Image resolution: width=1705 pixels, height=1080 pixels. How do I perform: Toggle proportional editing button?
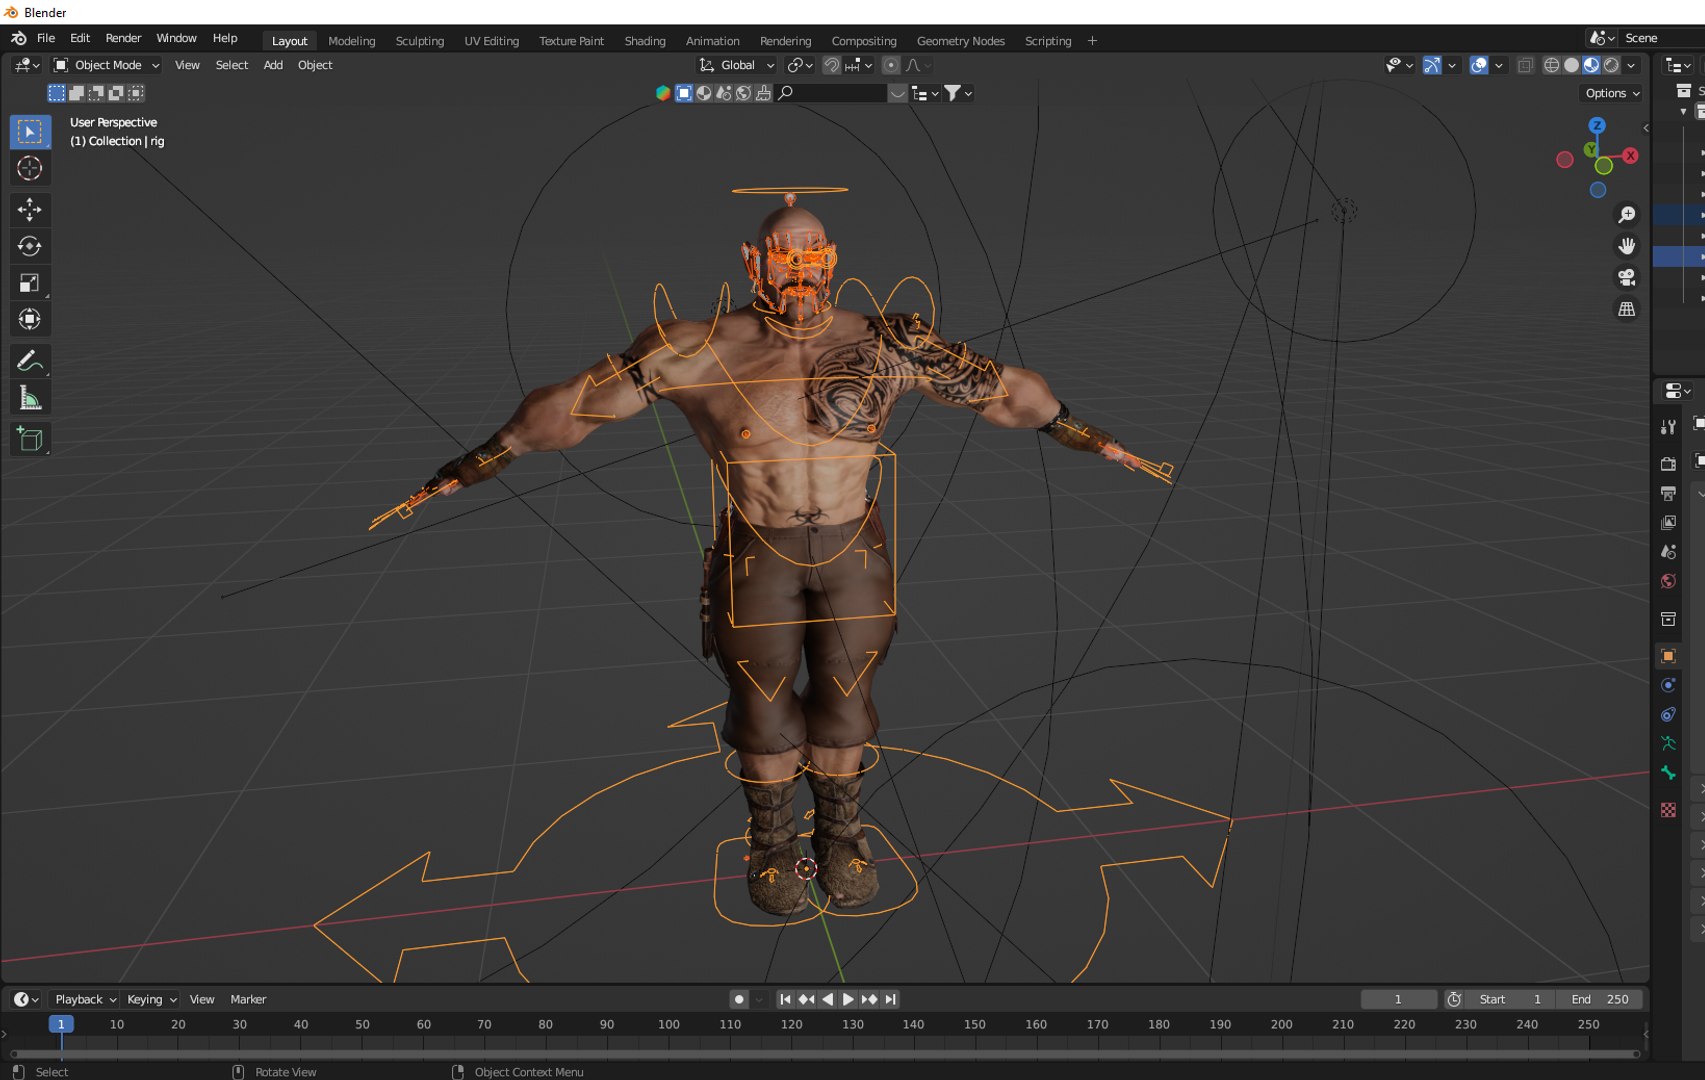(890, 65)
